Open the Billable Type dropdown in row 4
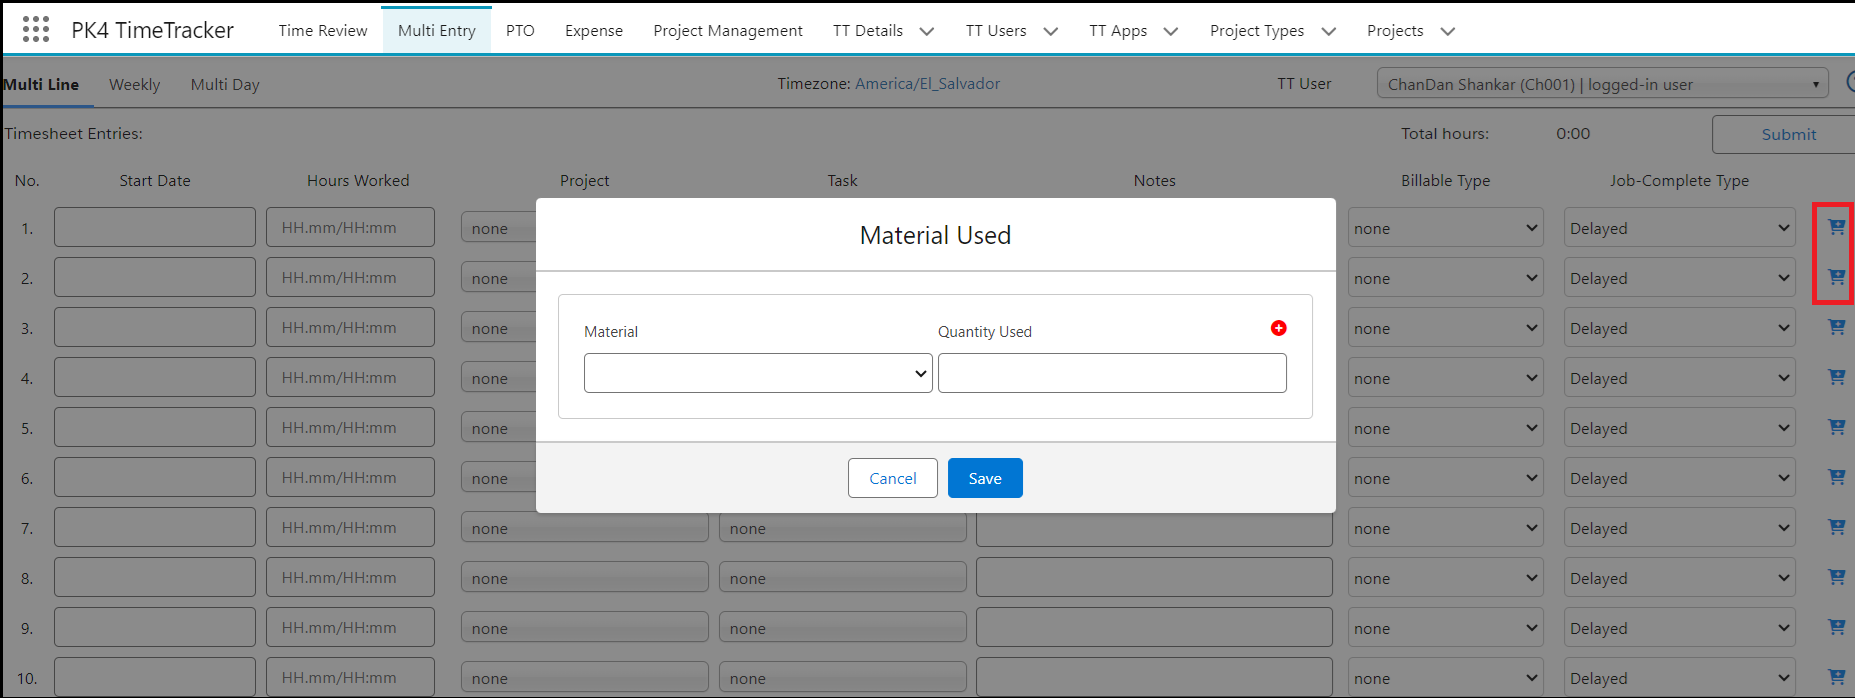 [x=1445, y=378]
